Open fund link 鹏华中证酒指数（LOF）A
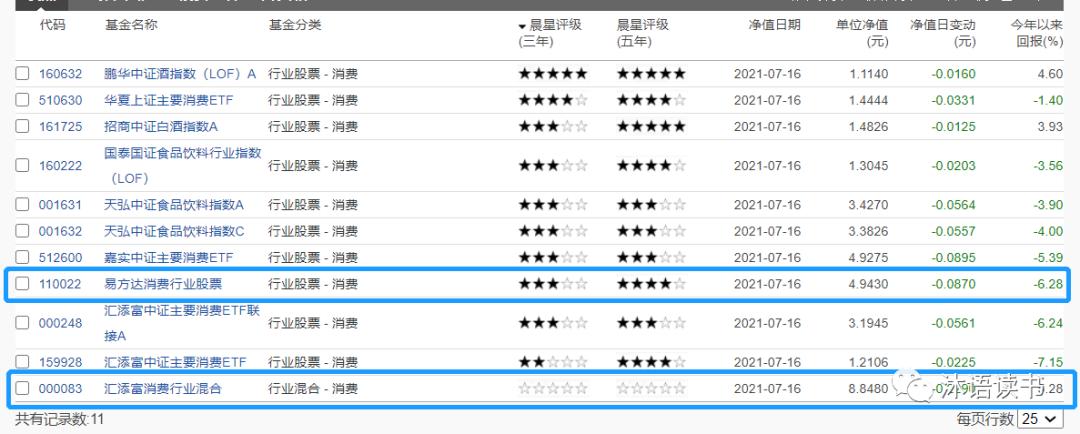This screenshot has height=434, width=1080. coord(180,74)
